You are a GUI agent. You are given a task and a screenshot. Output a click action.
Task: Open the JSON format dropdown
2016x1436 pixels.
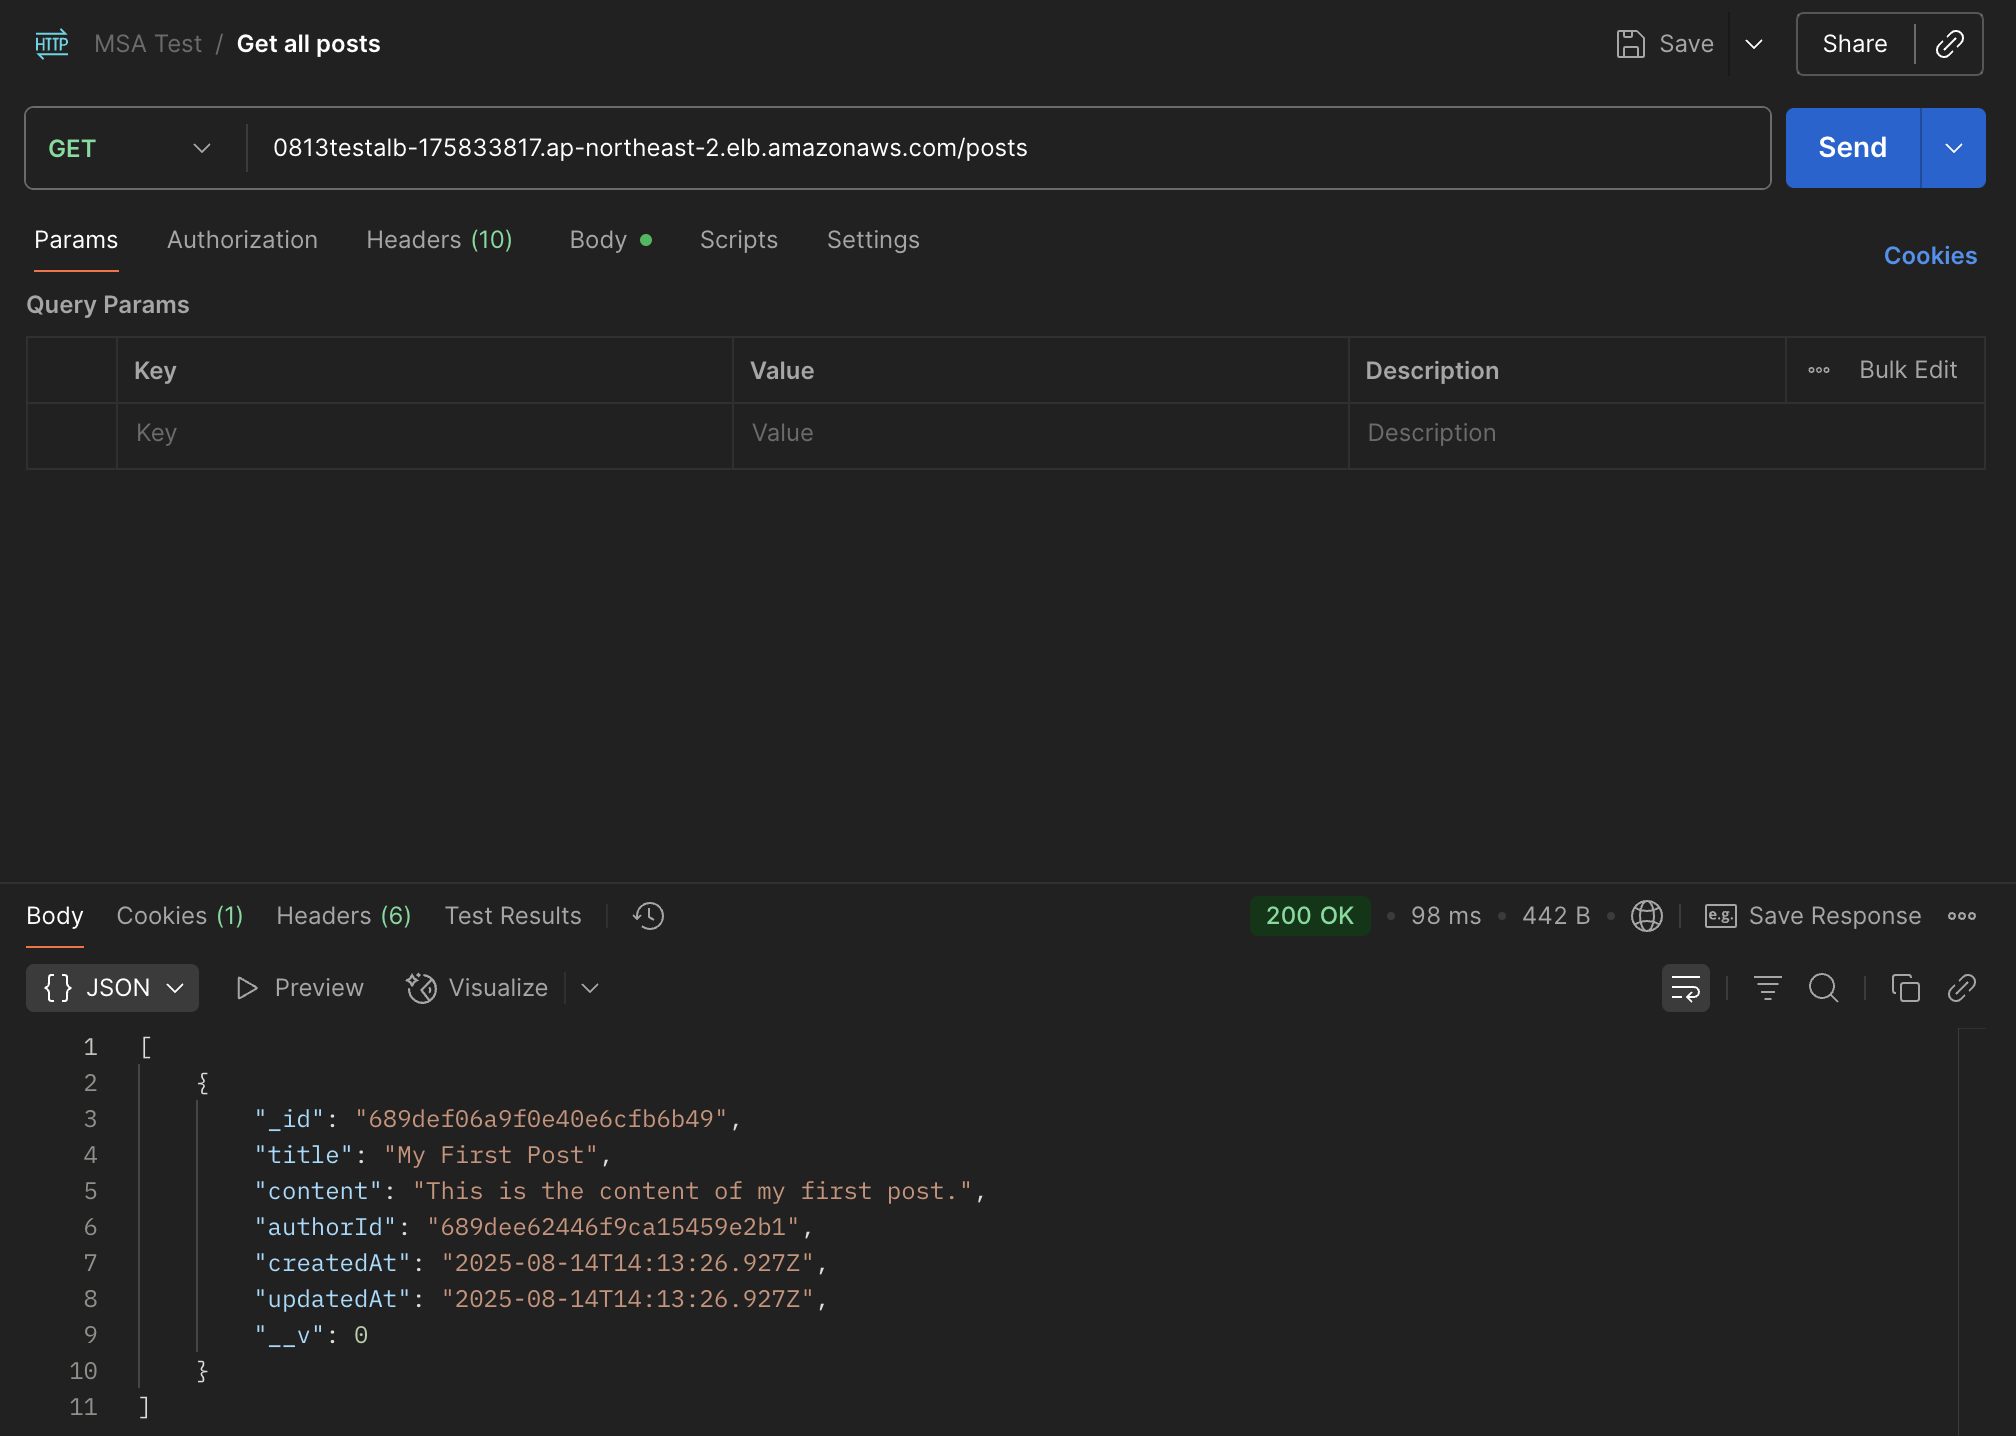tap(112, 988)
